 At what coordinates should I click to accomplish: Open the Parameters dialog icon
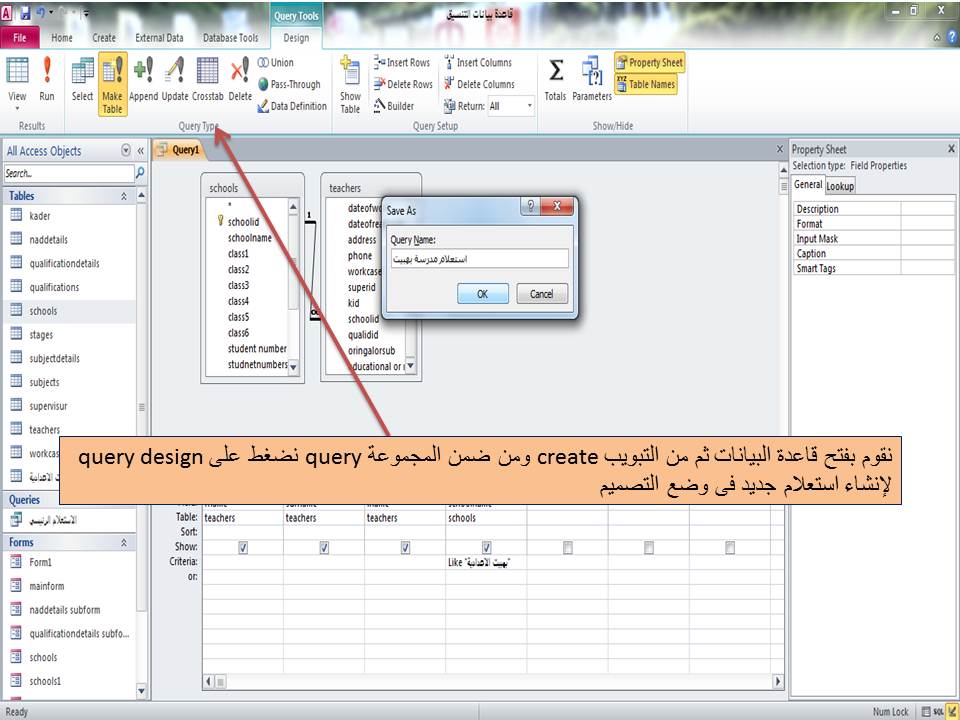(591, 80)
